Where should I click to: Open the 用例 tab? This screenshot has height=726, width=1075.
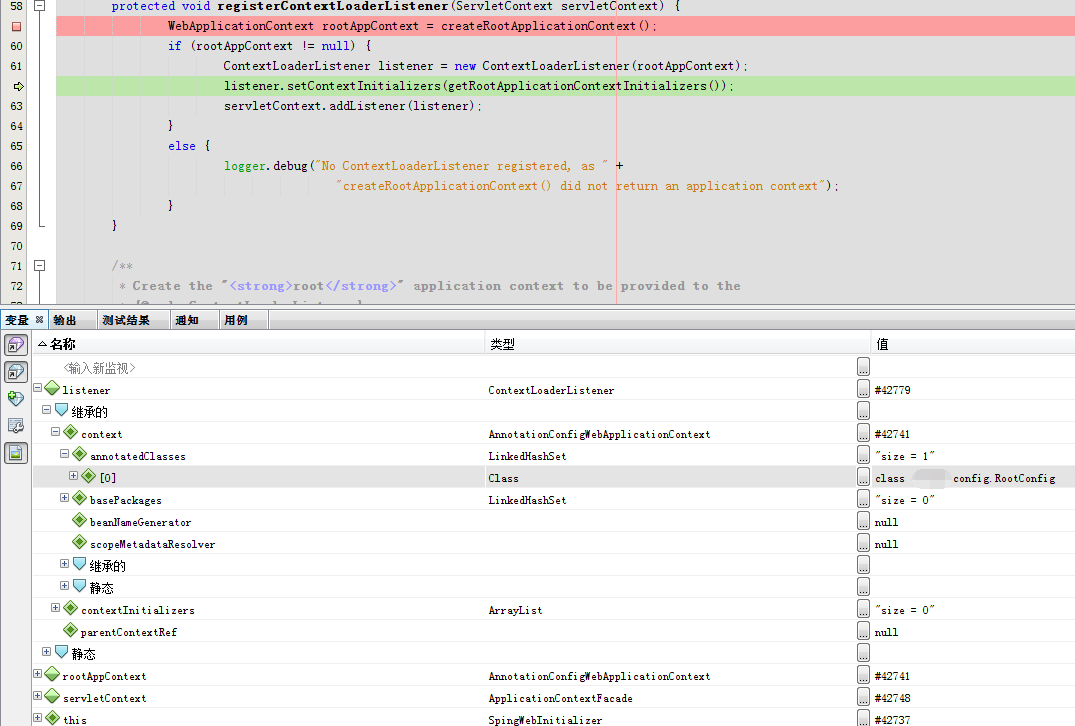pyautogui.click(x=236, y=320)
